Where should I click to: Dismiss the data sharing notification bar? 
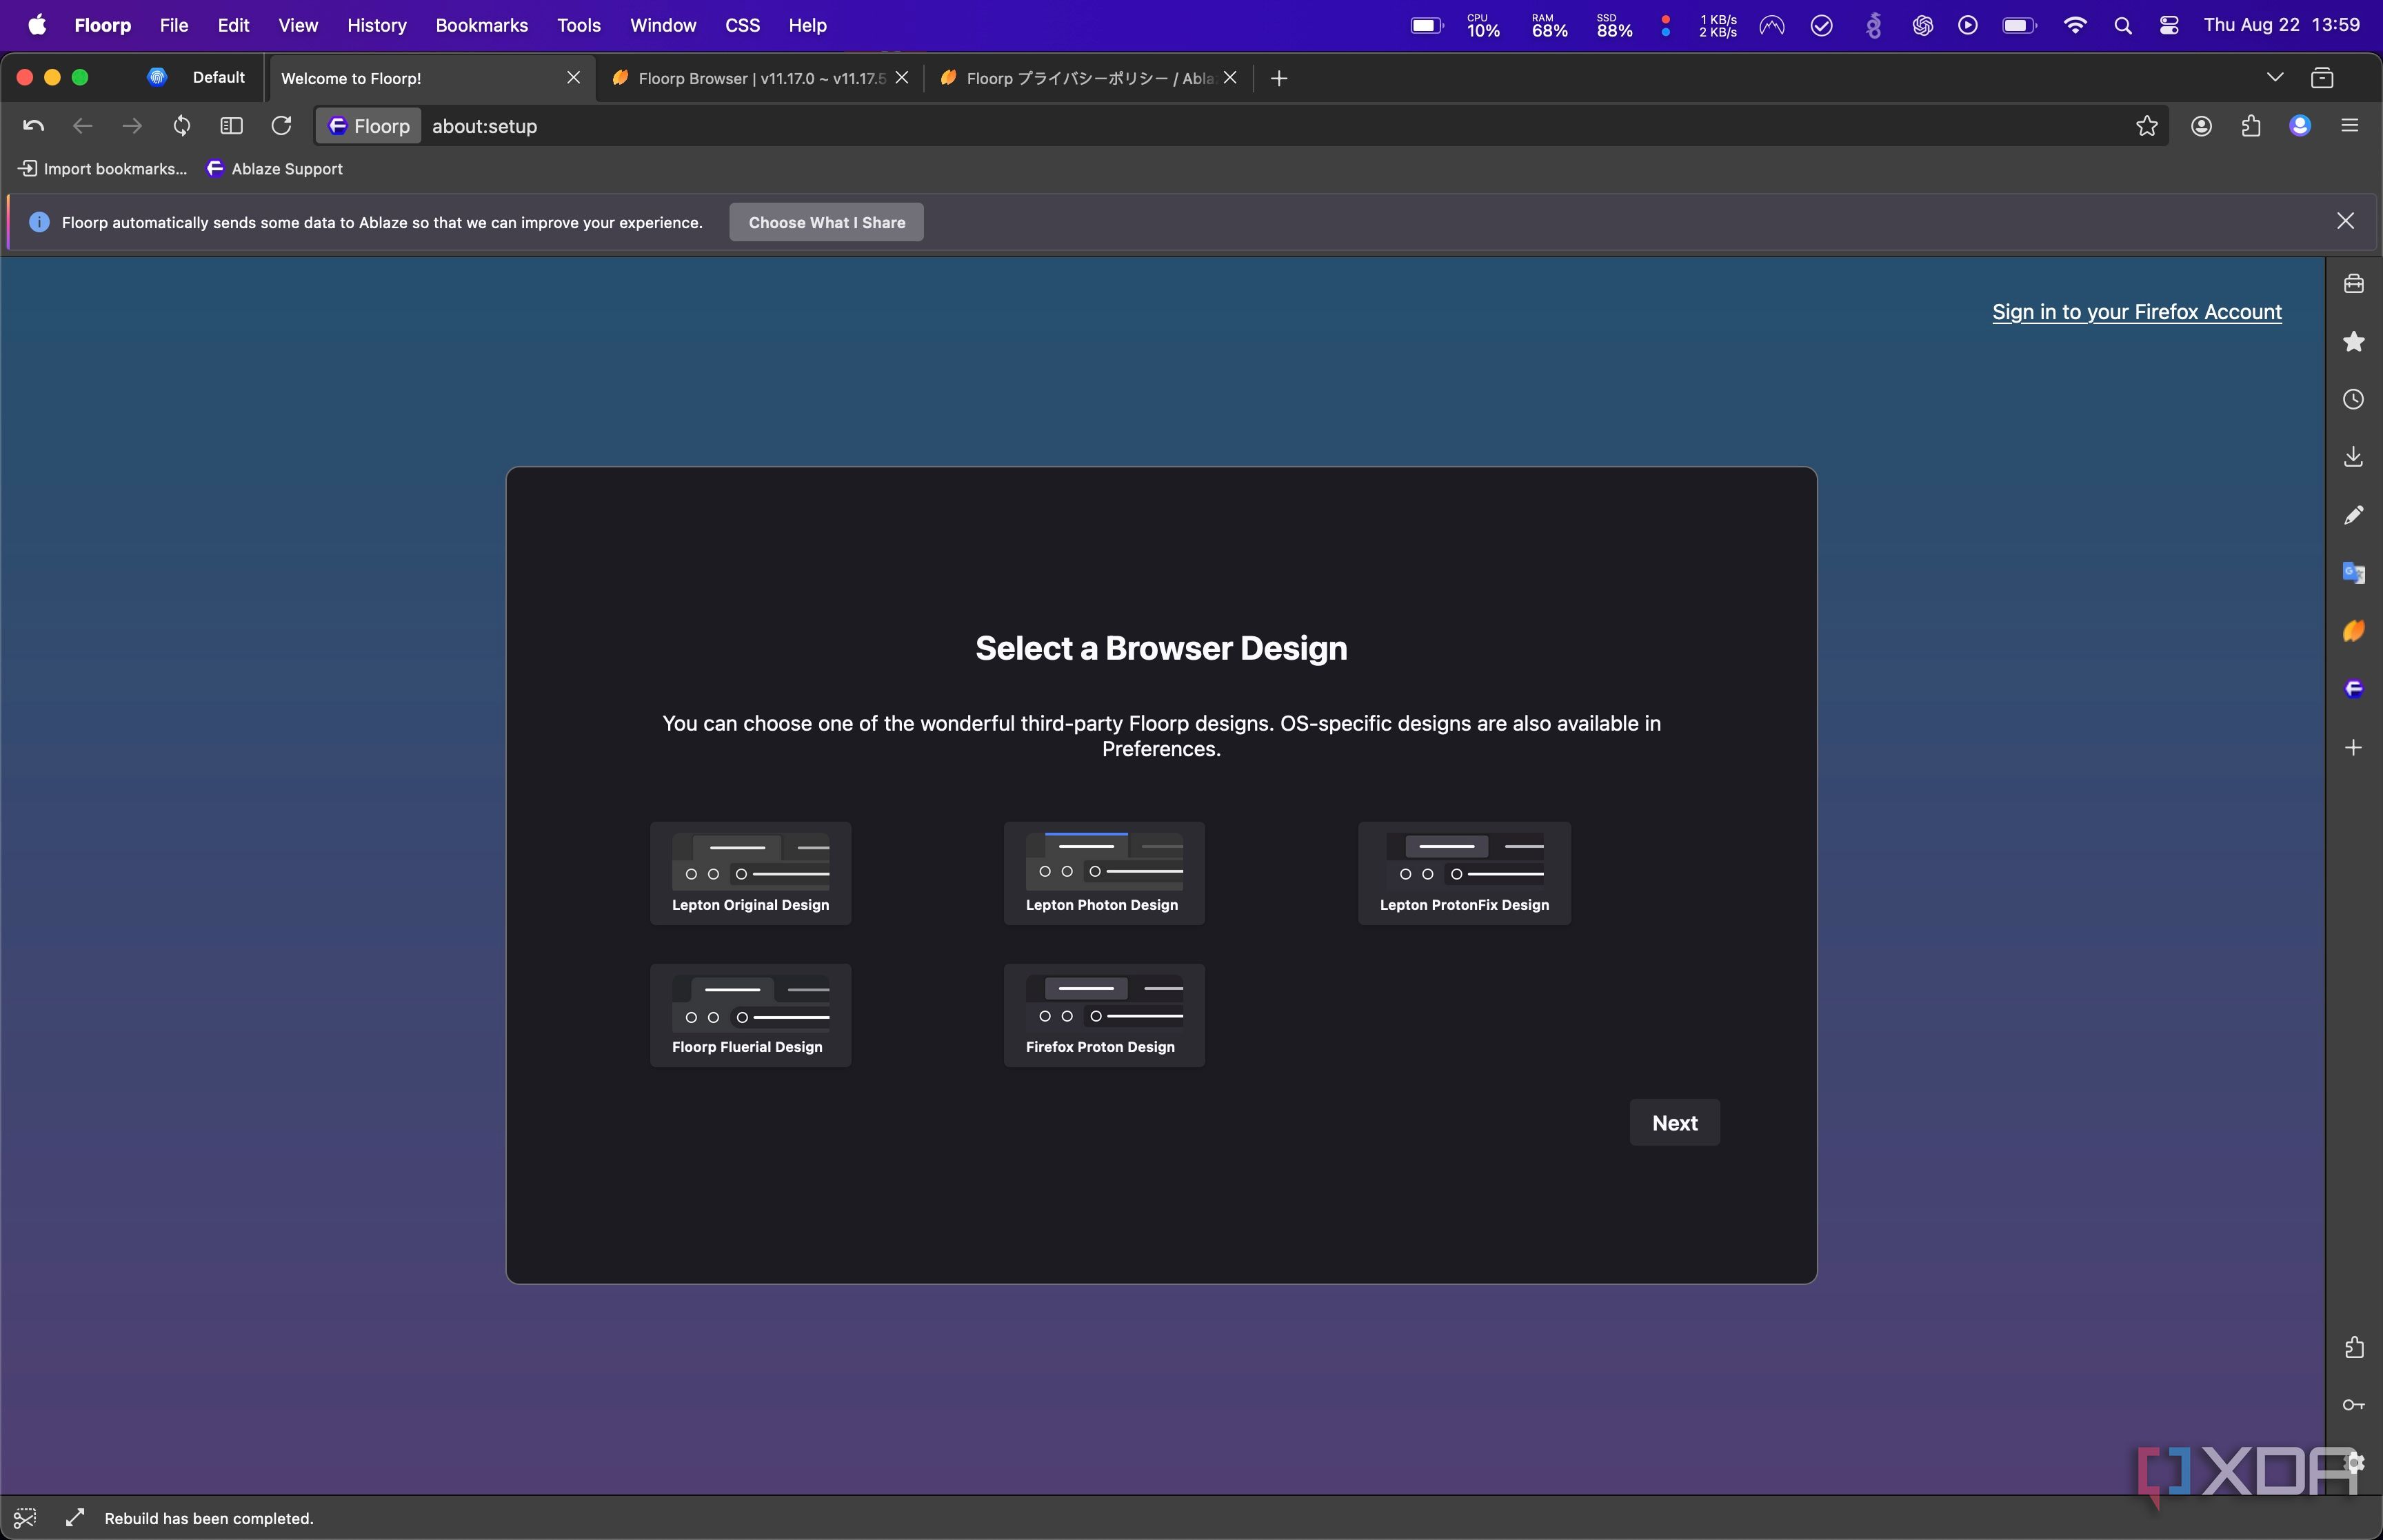coord(2346,221)
